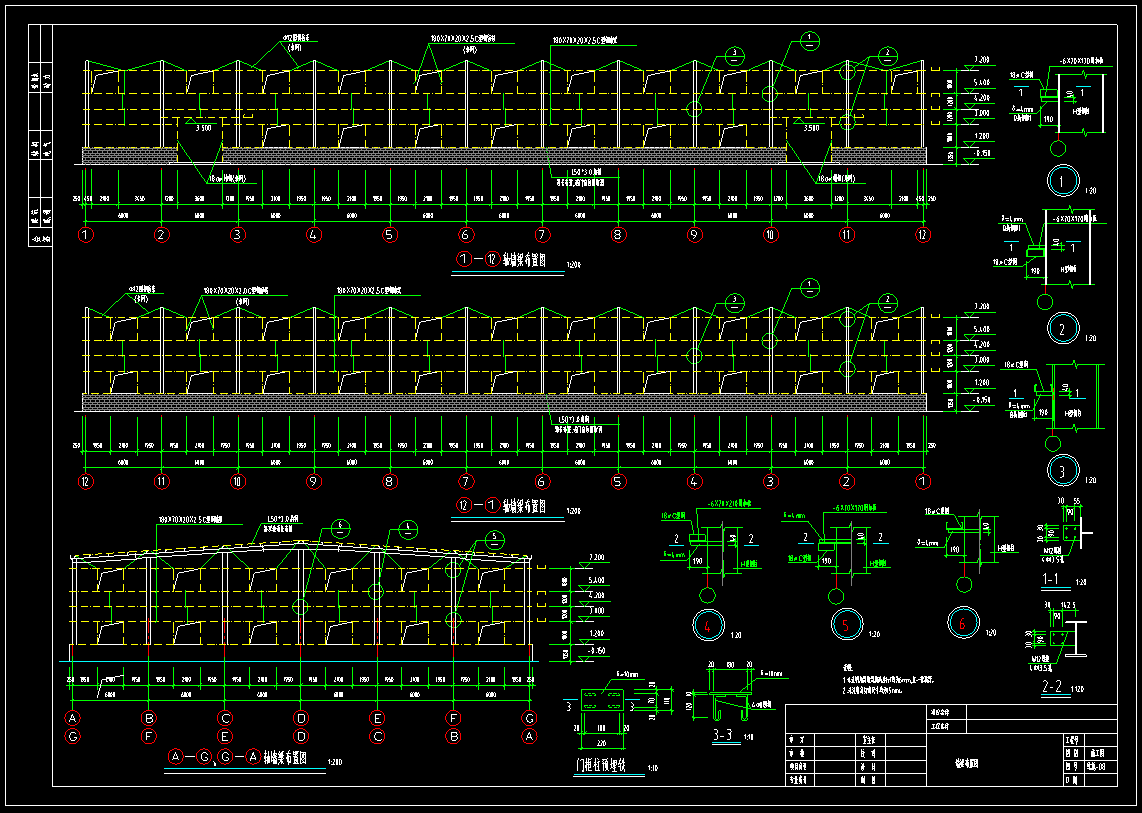The height and width of the screenshot is (813, 1142).
Task: Click the 2-2 section label
Action: (1052, 688)
